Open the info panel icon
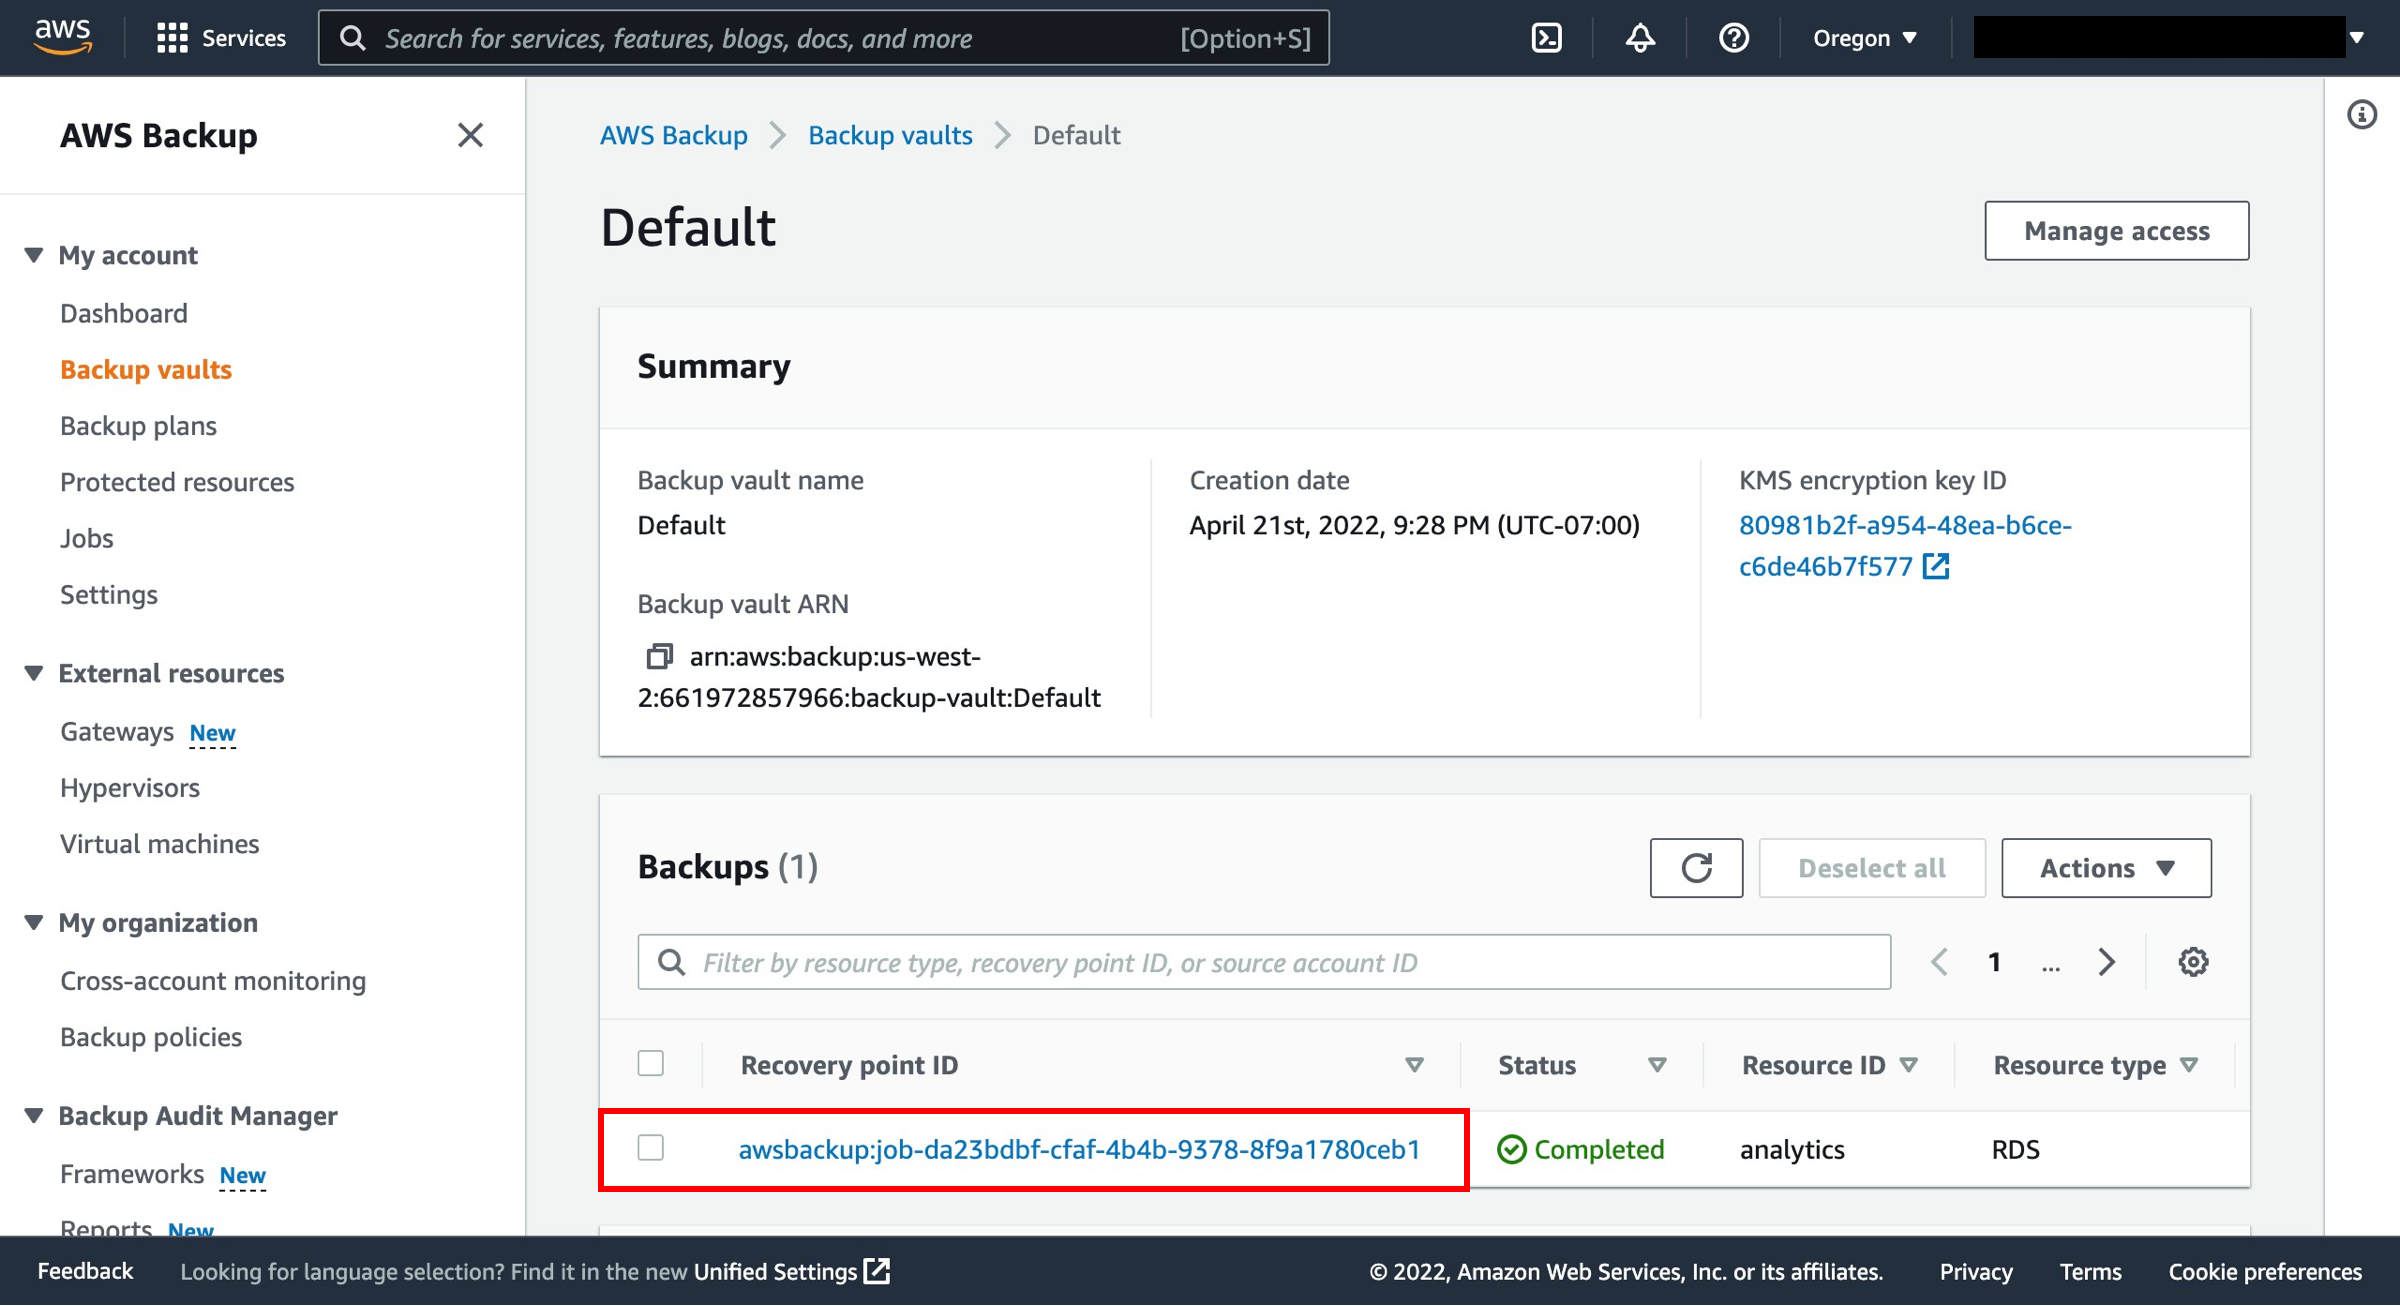Image resolution: width=2400 pixels, height=1306 pixels. [2362, 114]
